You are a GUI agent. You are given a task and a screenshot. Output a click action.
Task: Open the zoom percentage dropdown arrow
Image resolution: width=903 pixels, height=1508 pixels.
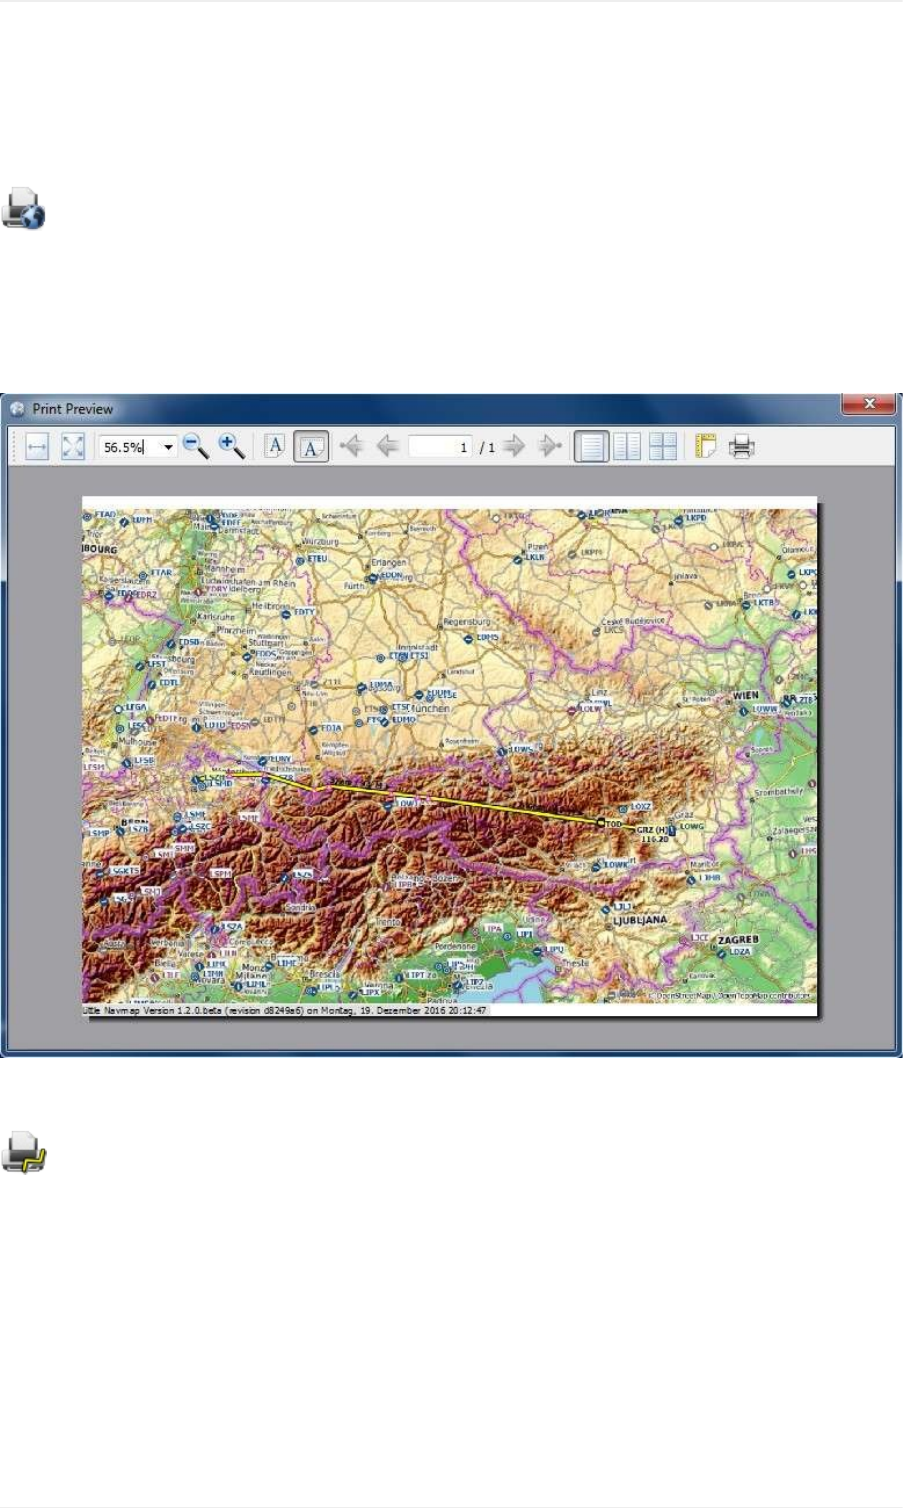click(x=168, y=447)
